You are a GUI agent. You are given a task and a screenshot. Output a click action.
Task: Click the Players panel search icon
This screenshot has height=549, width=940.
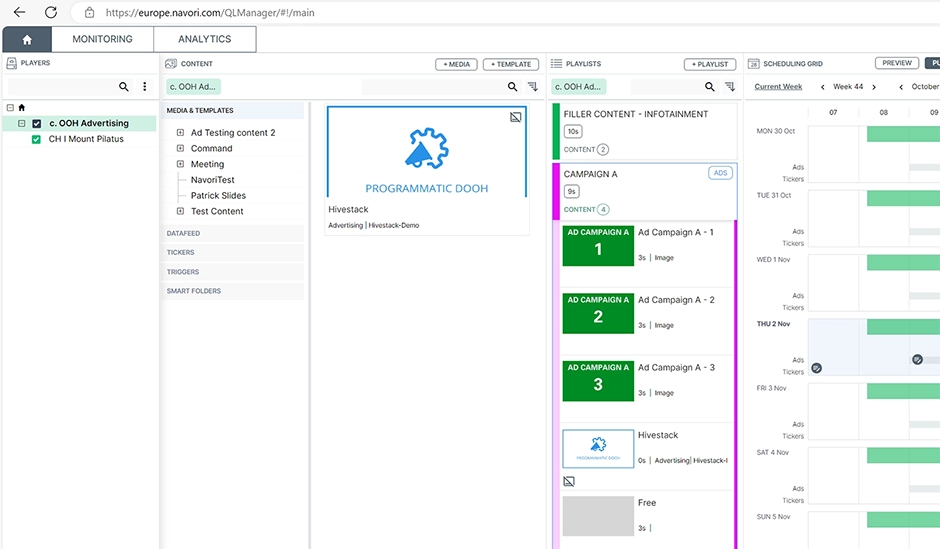pyautogui.click(x=124, y=87)
